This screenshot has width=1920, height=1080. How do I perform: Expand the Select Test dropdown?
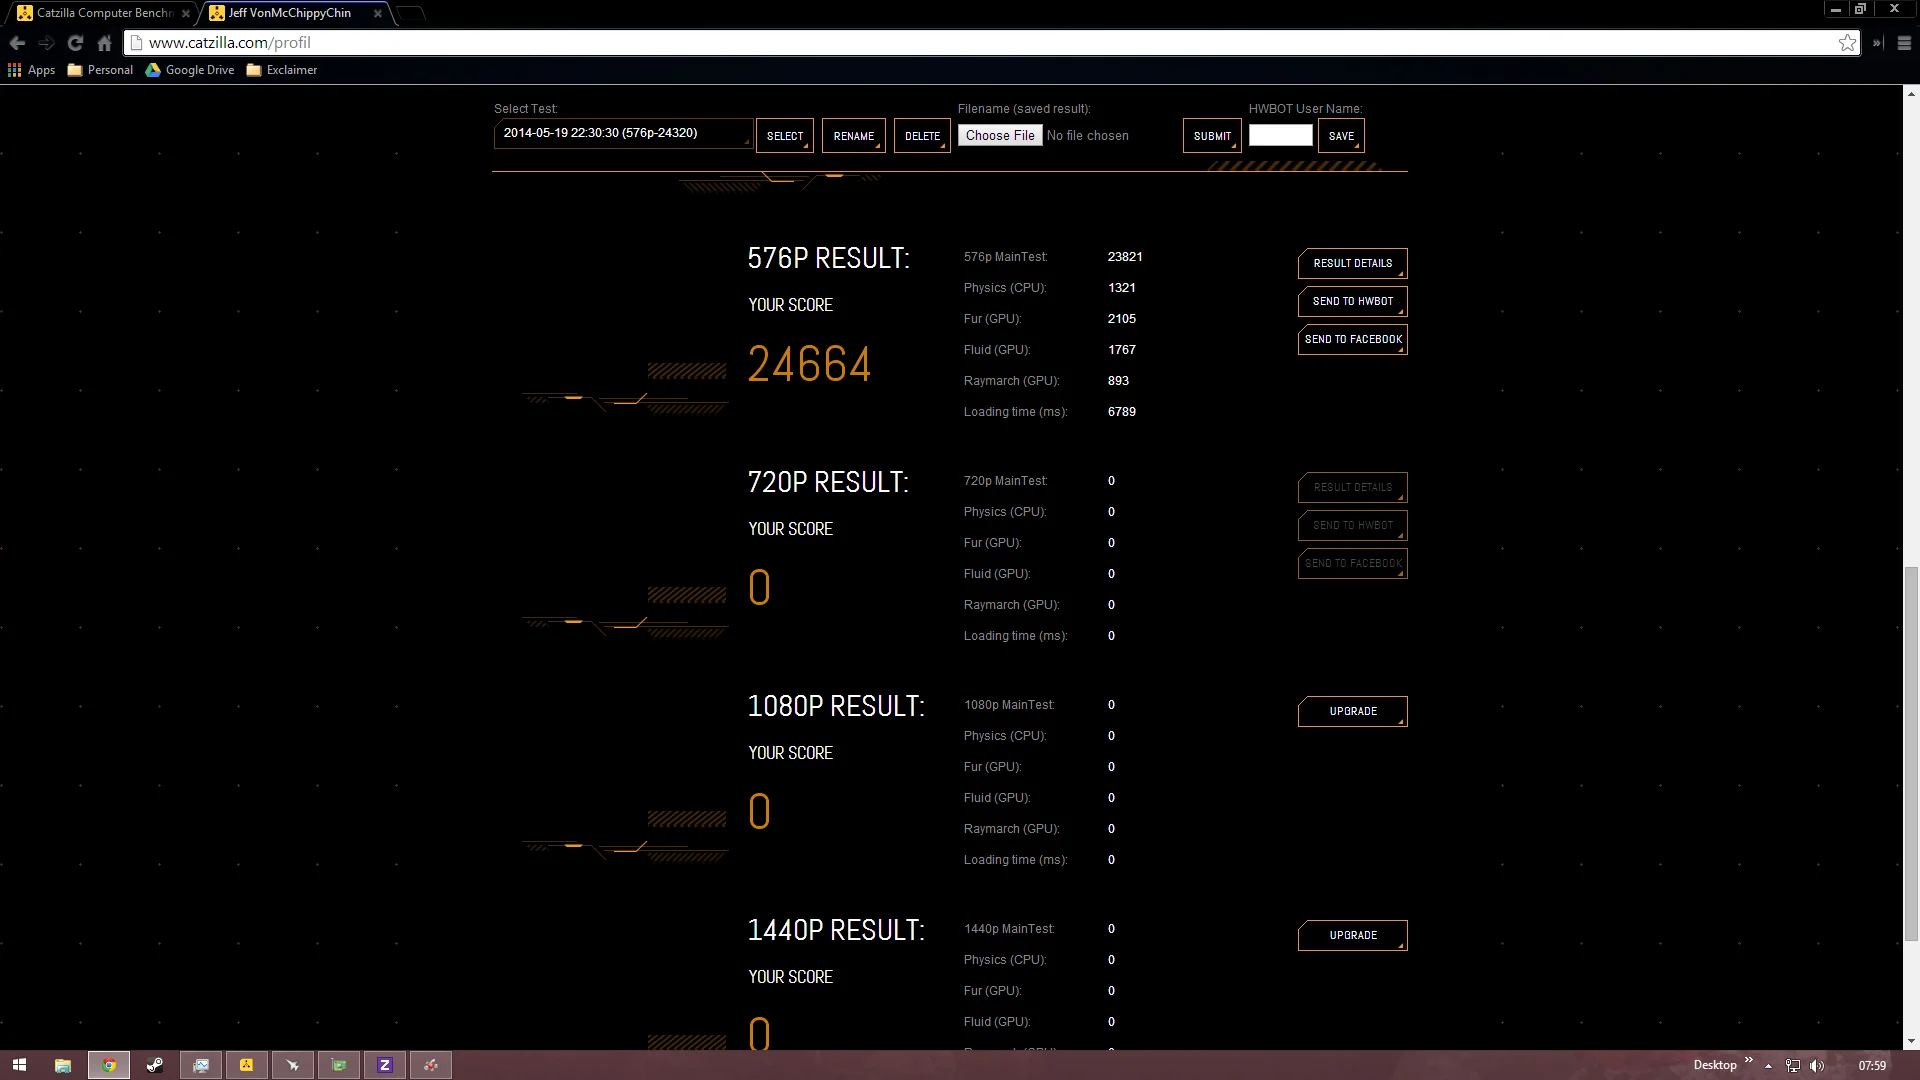(x=622, y=133)
